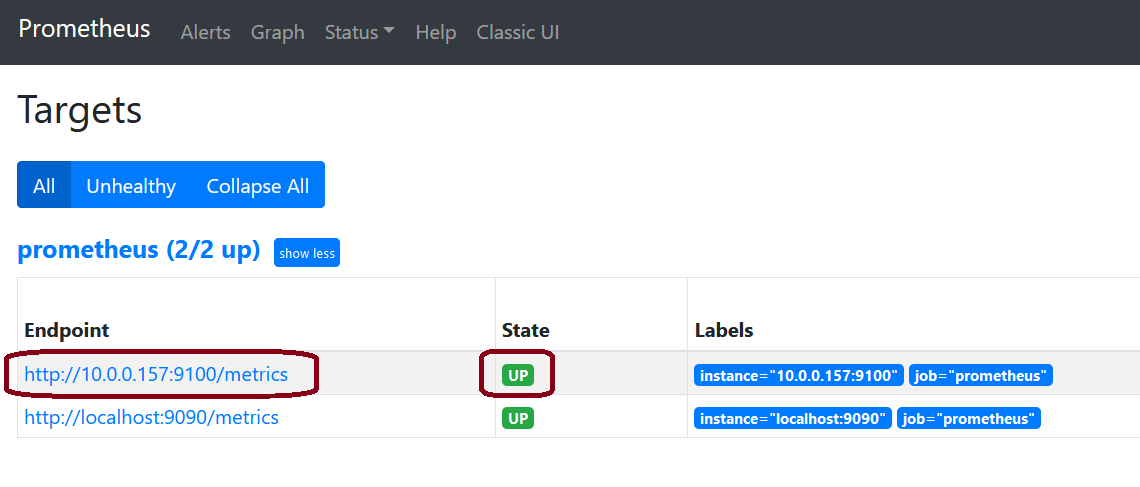This screenshot has height=487, width=1140.
Task: Click the instance="10.0.0.157:9100" label badge
Action: pos(798,376)
